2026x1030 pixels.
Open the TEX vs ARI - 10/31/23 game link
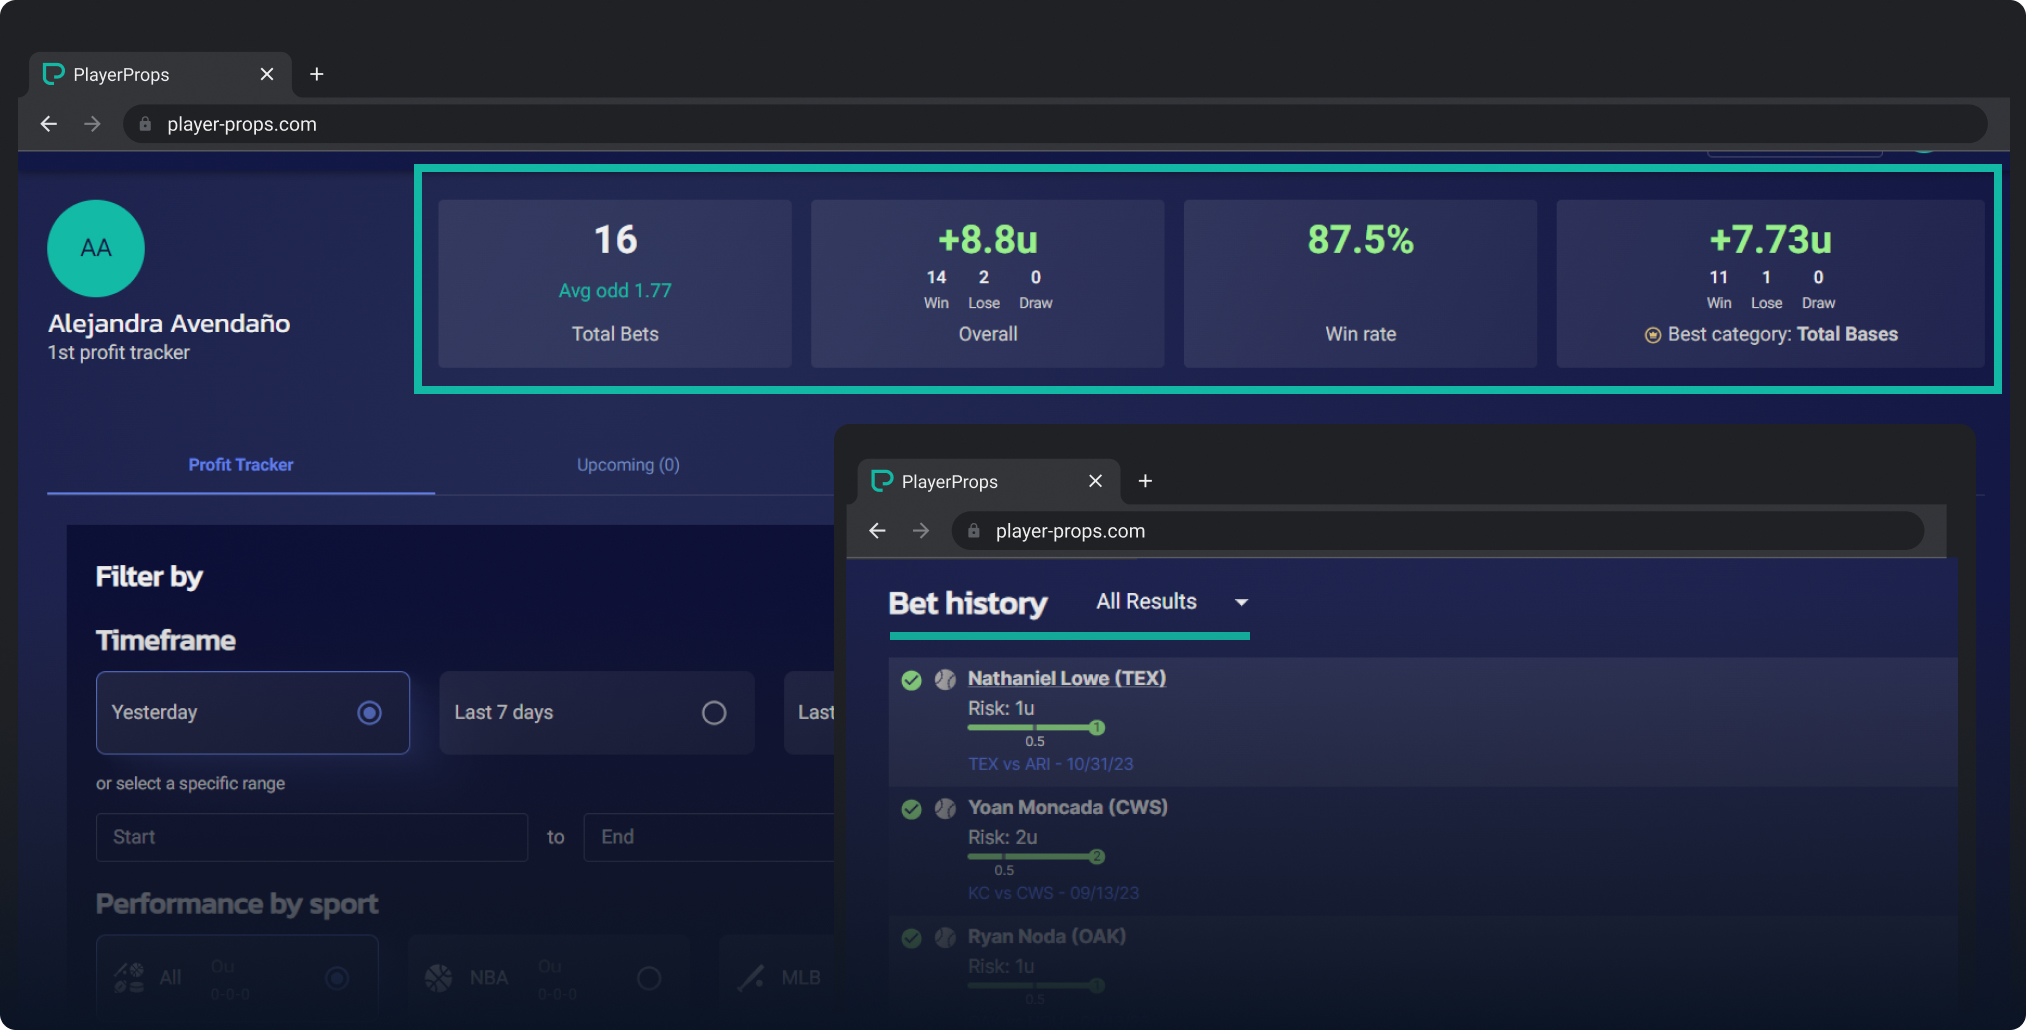click(x=1050, y=764)
